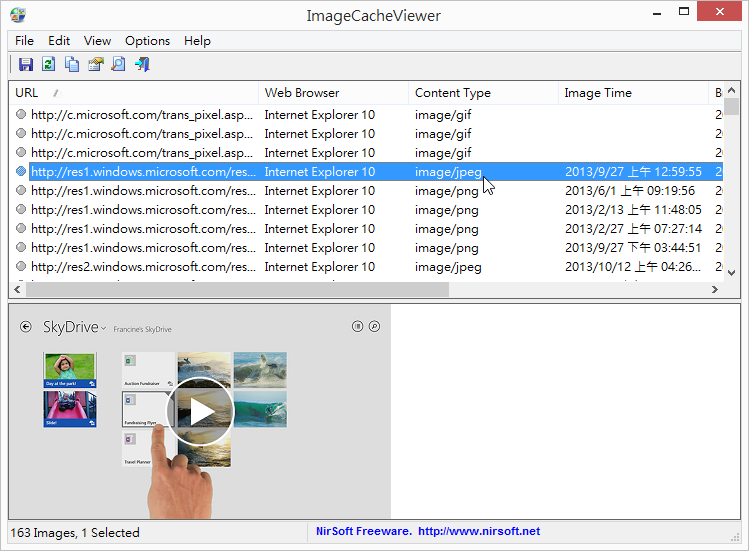Viewport: 749px width, 551px height.
Task: Click the row icon for the 2013/2/13 image
Action: pyautogui.click(x=21, y=209)
